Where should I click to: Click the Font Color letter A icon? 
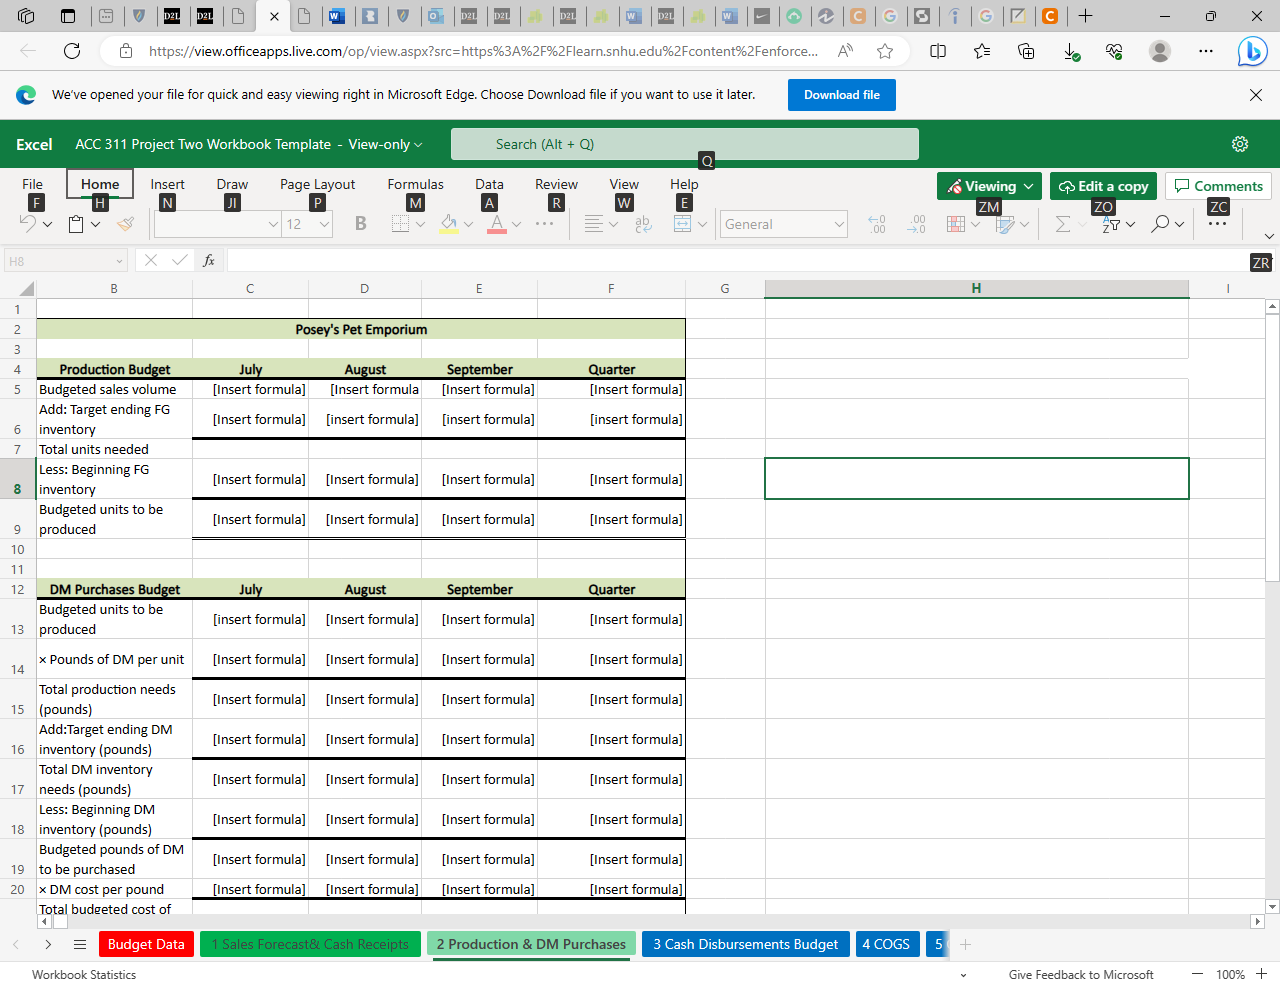click(x=497, y=224)
